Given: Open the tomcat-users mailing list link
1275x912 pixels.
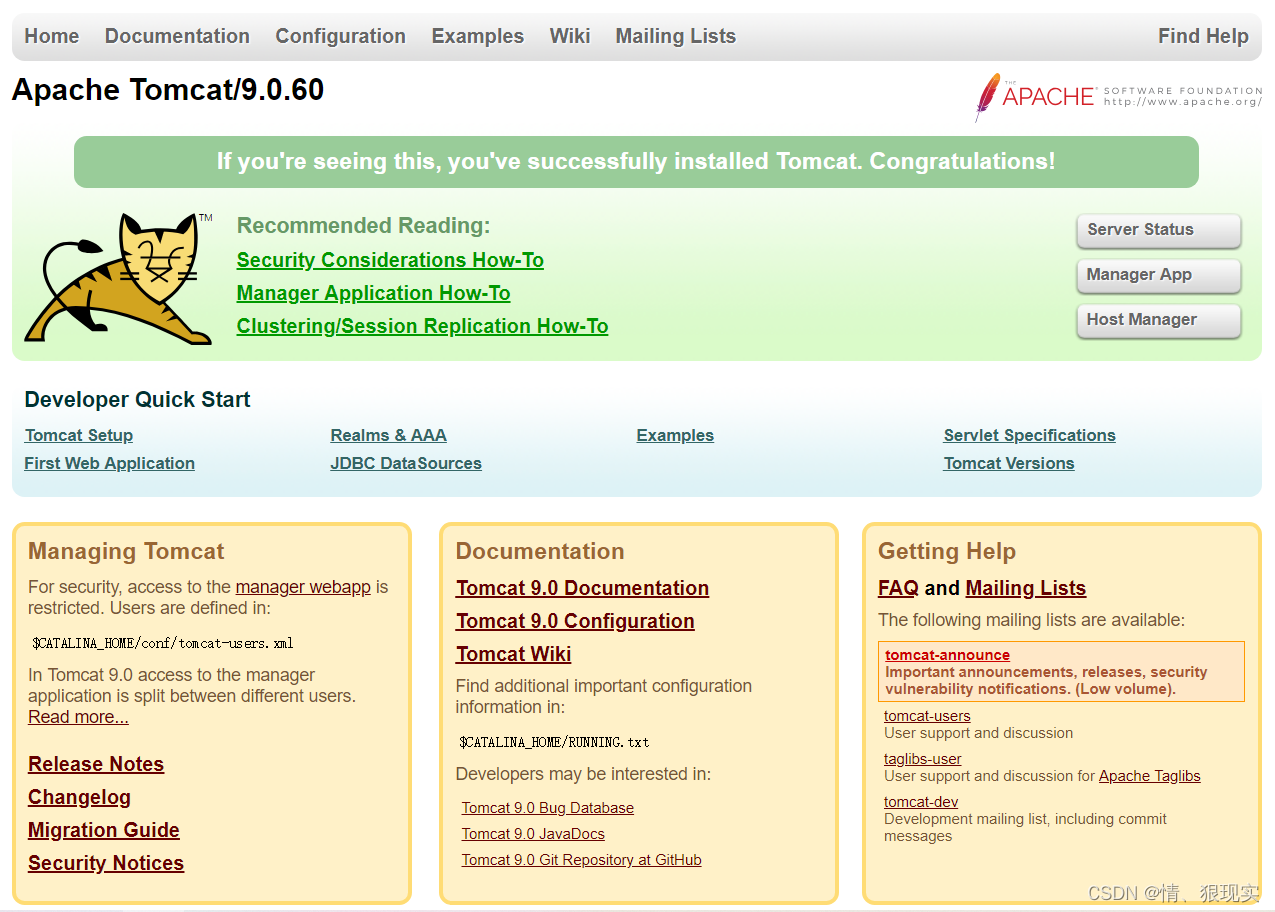Looking at the screenshot, I should 927,716.
